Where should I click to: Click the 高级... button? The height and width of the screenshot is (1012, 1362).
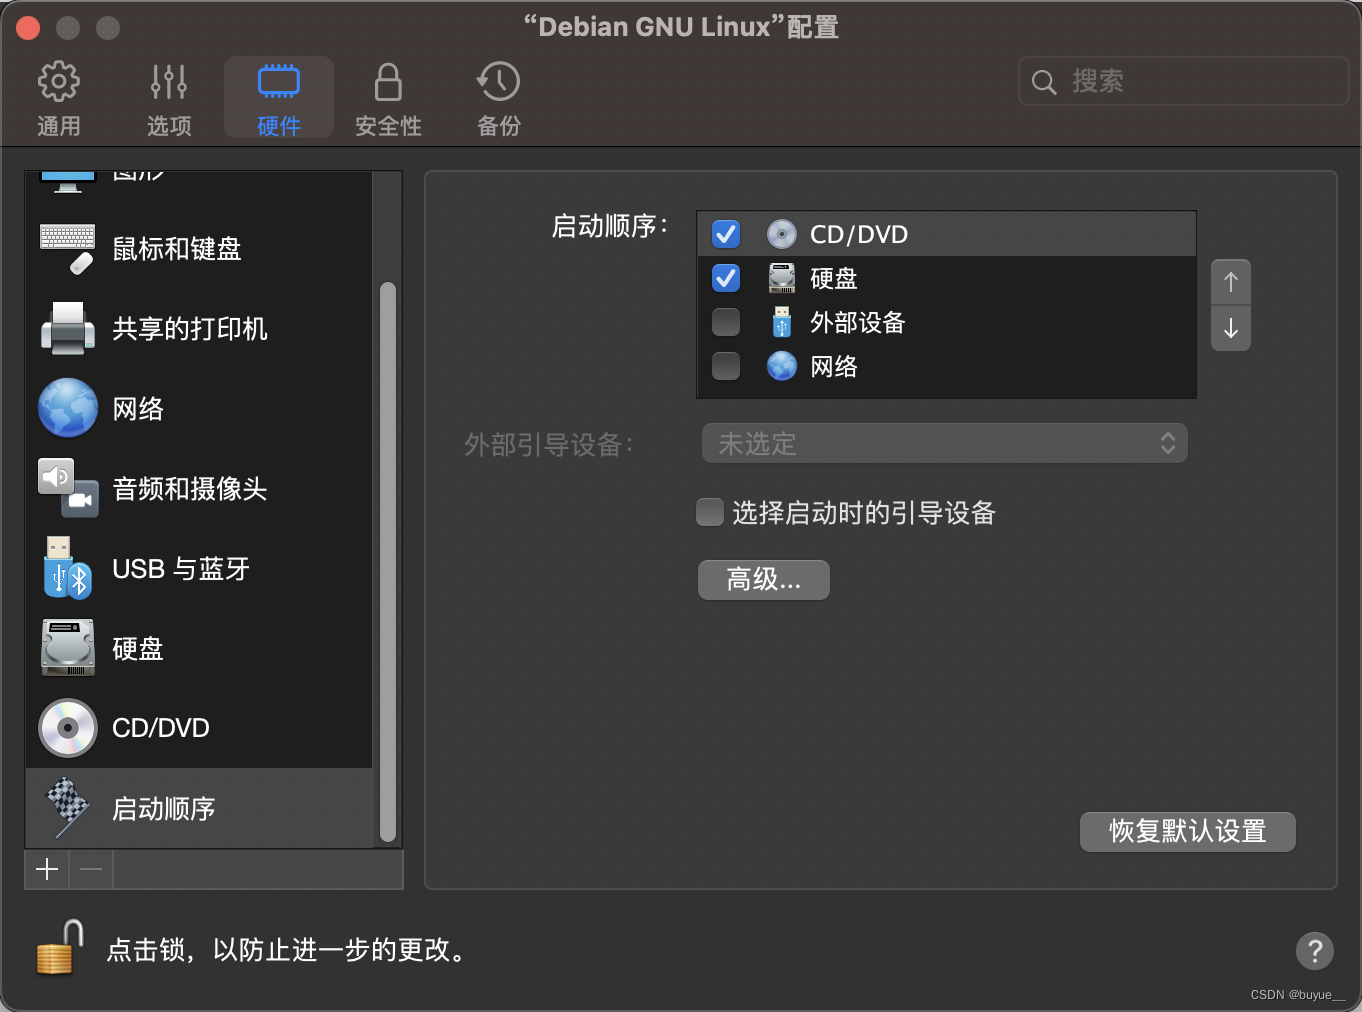[764, 579]
